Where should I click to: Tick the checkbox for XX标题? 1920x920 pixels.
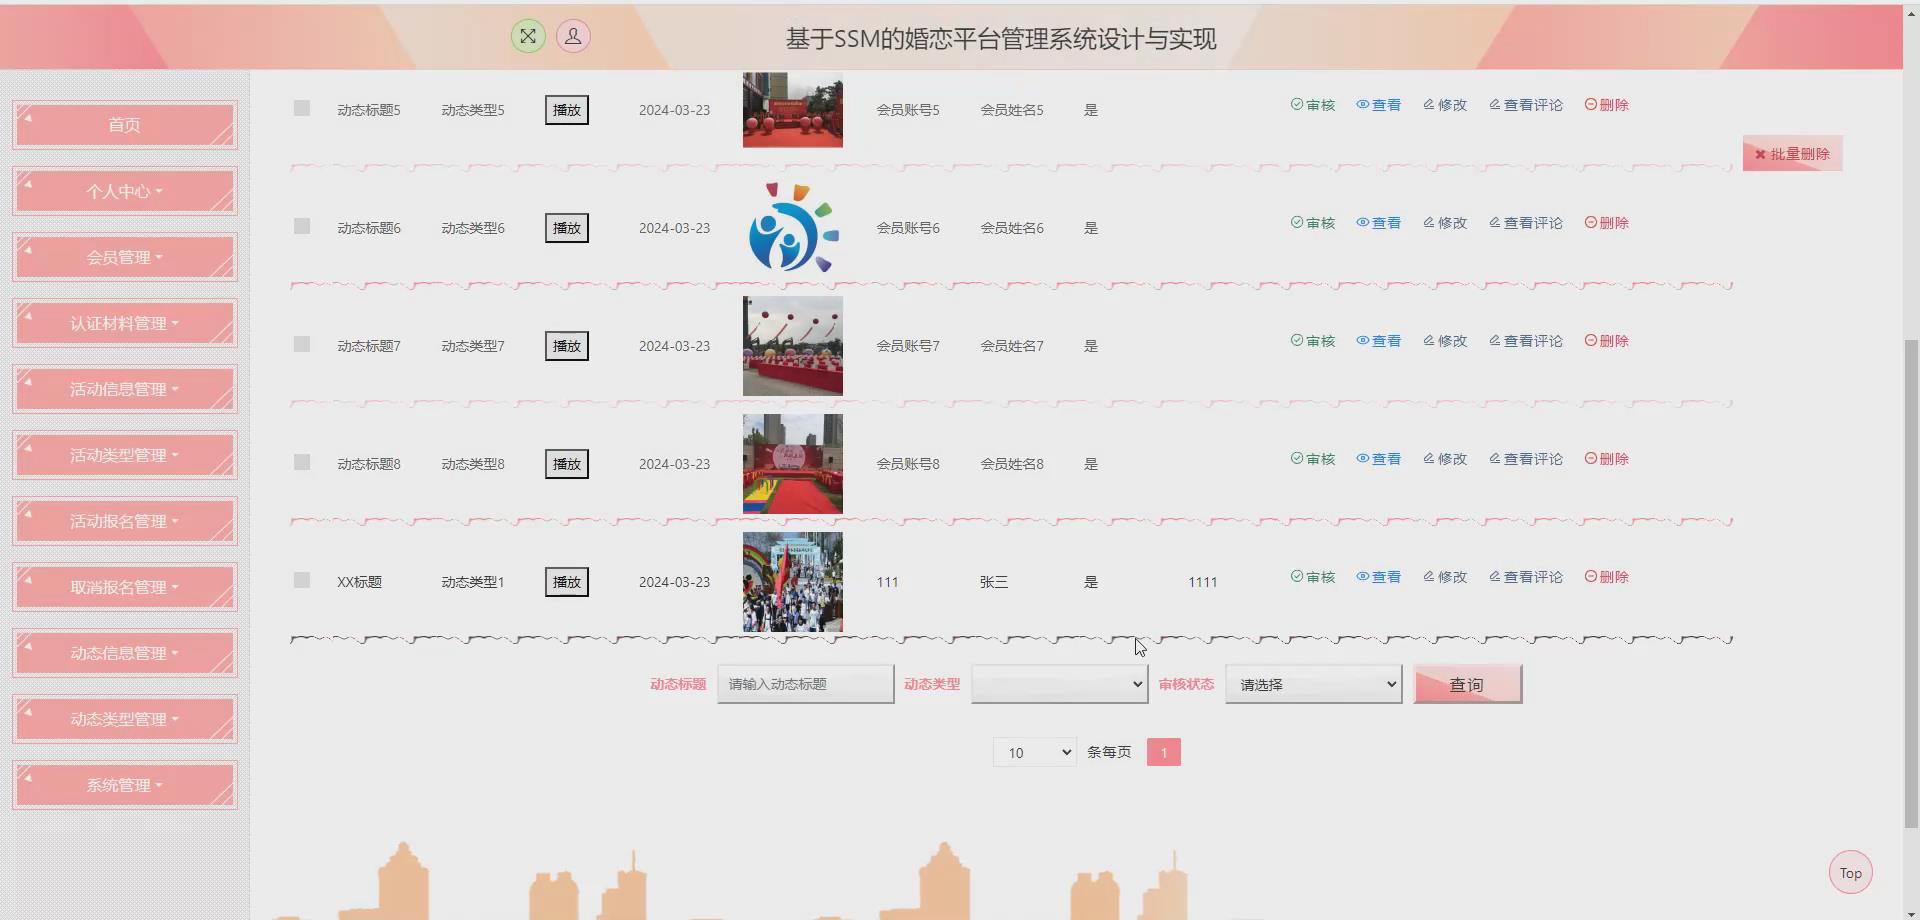(302, 580)
